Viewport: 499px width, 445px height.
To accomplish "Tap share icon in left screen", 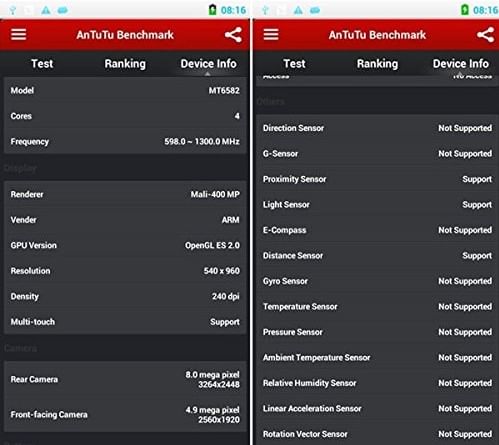I will [x=233, y=35].
